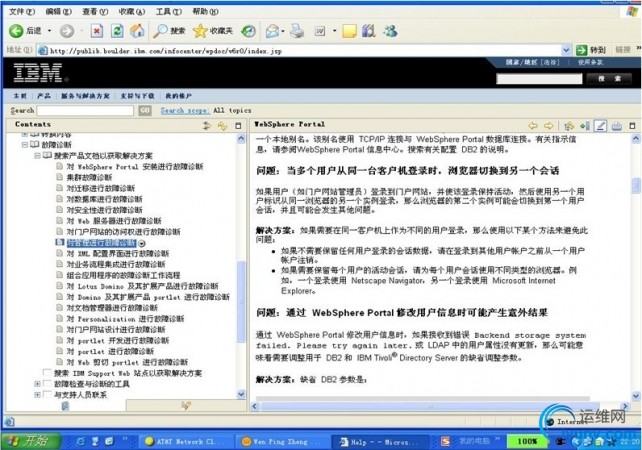
Task: Switch to AT&T Network Cl... taskbar window
Action: click(x=187, y=441)
